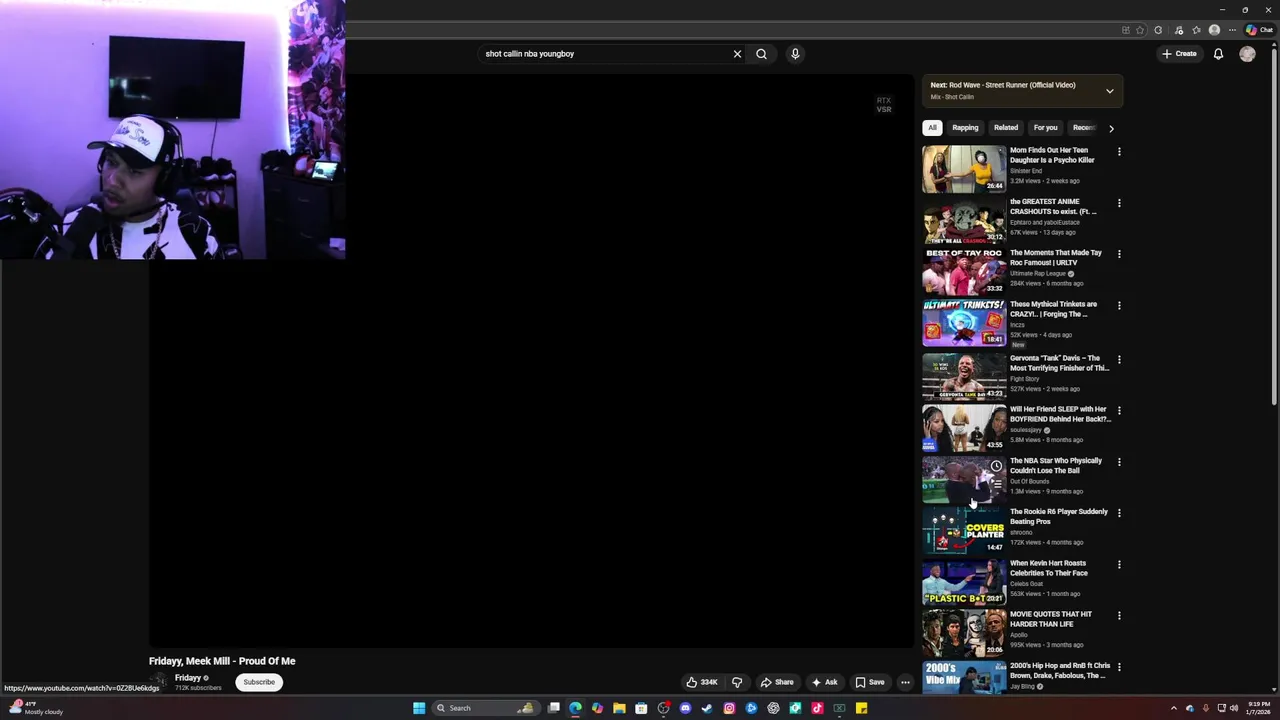The height and width of the screenshot is (720, 1280).
Task: Open YouTube notifications bell
Action: point(1218,54)
